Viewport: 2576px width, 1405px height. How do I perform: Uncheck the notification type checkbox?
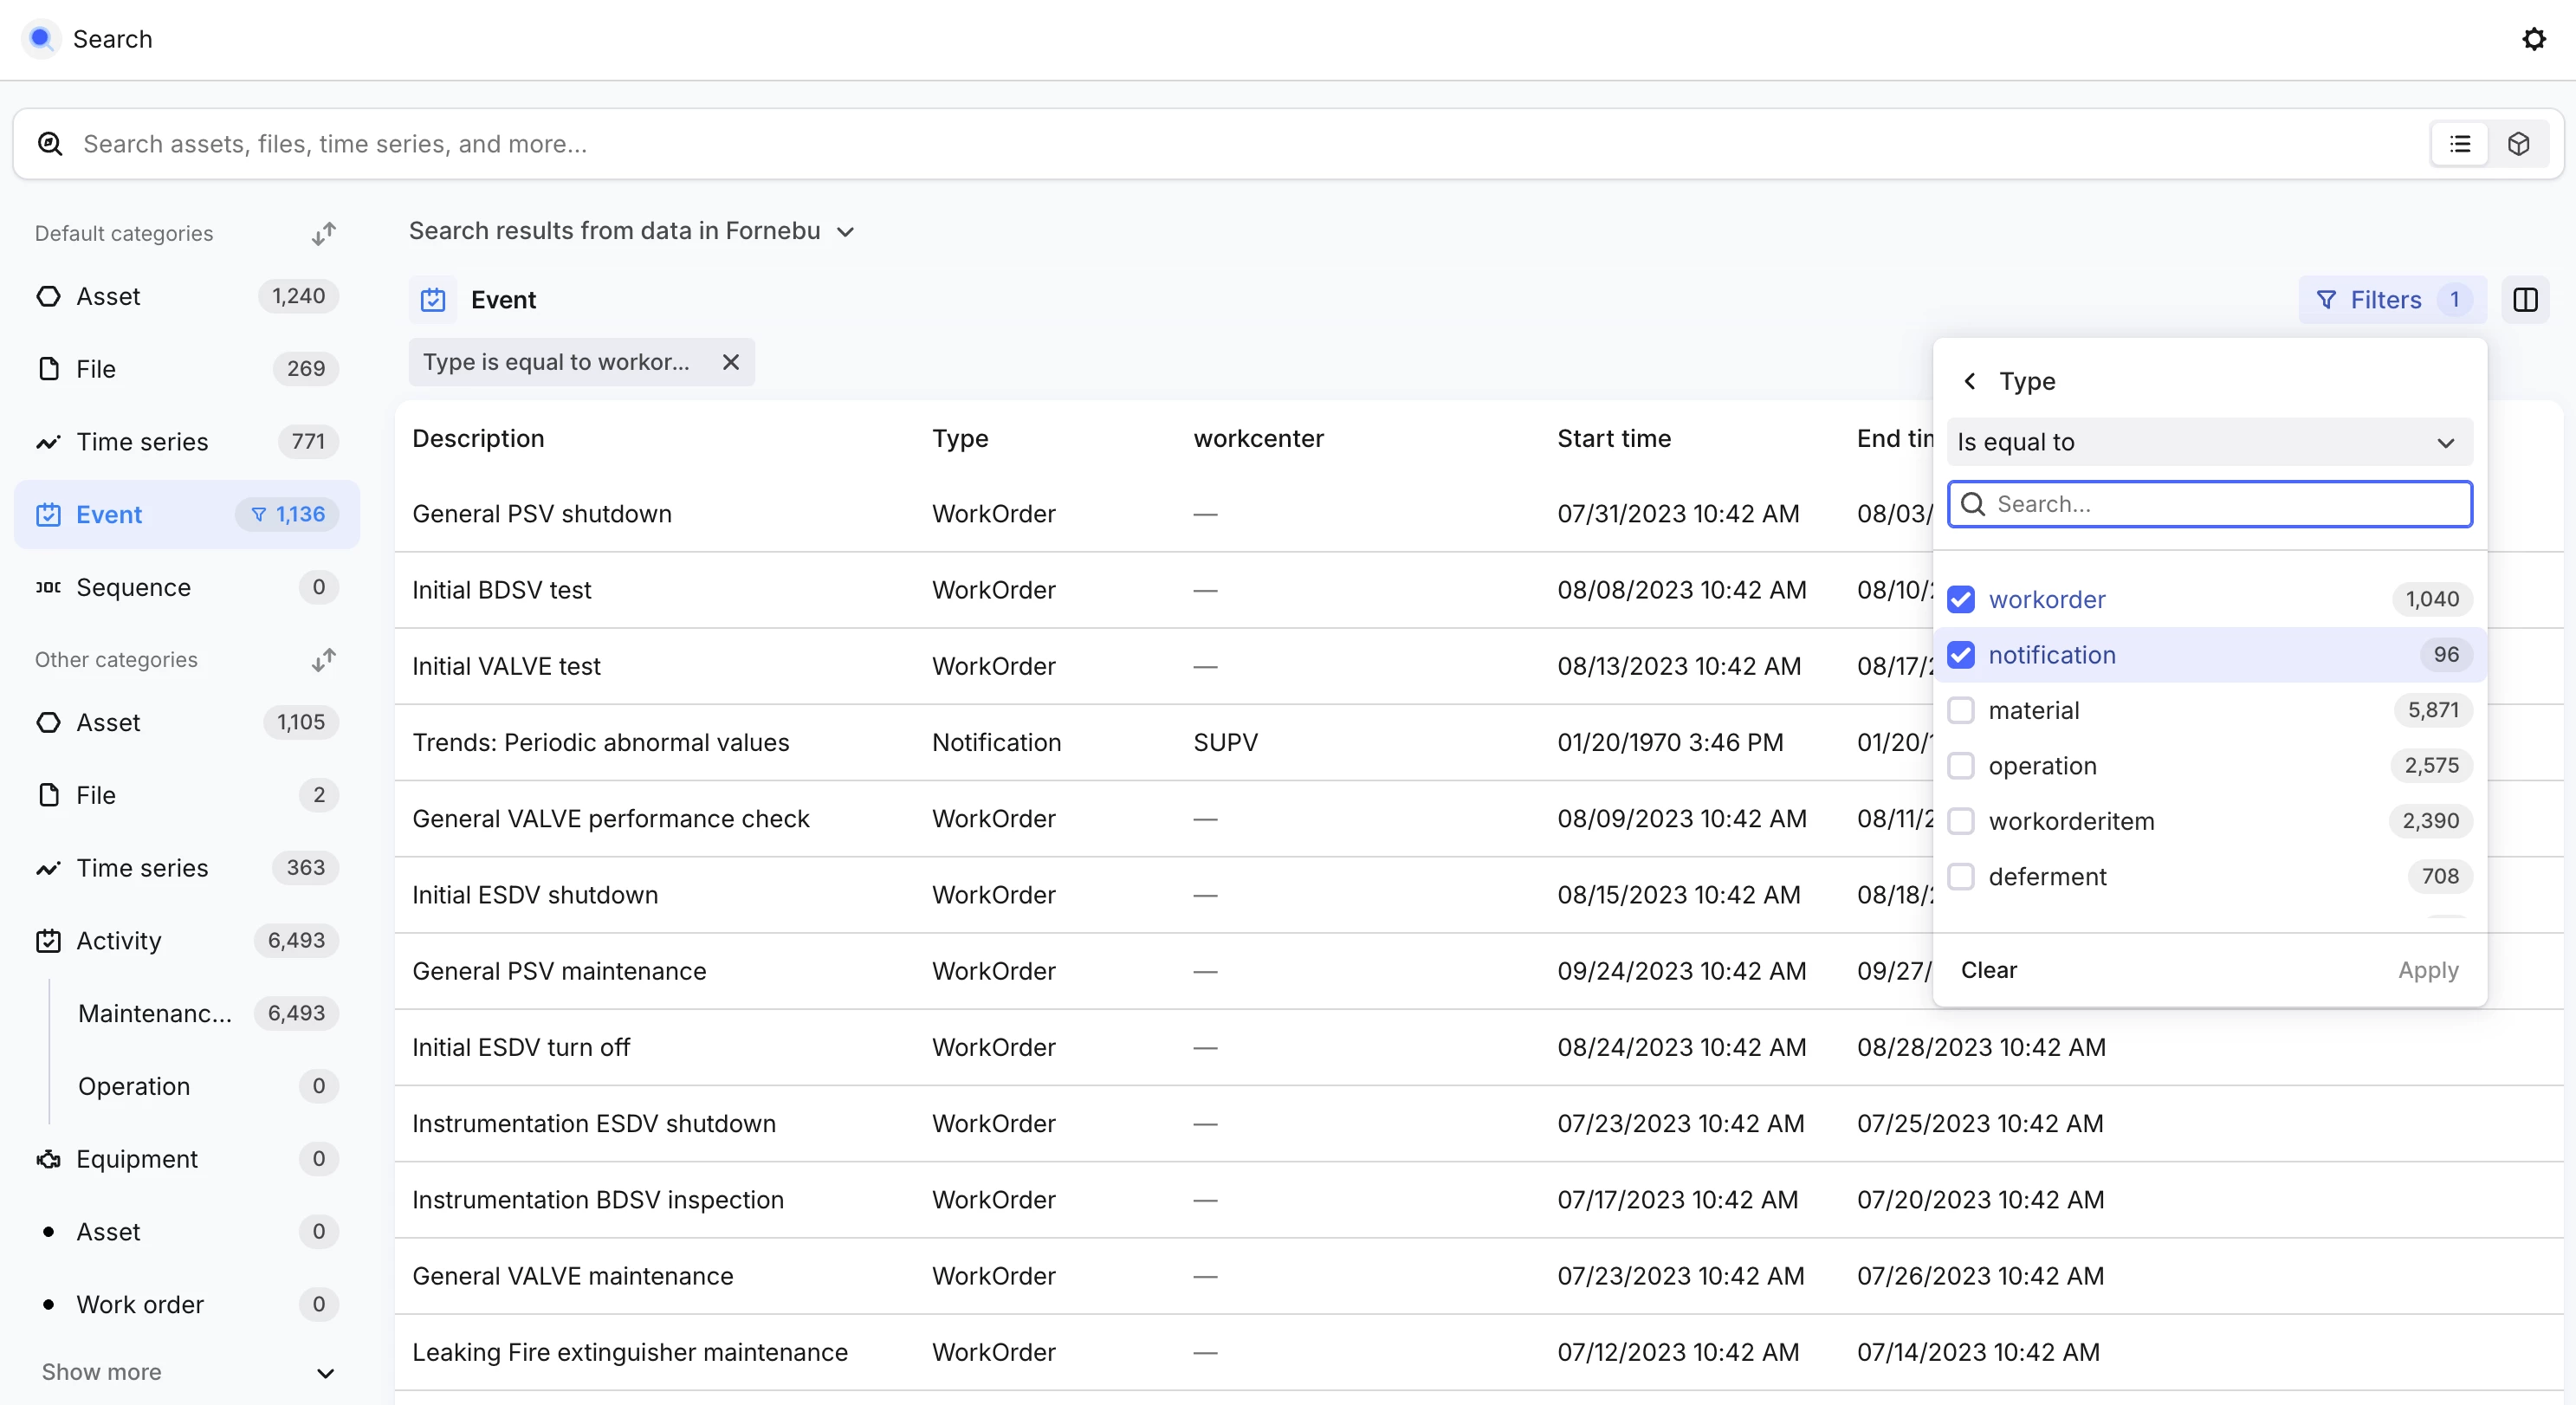coord(1961,655)
